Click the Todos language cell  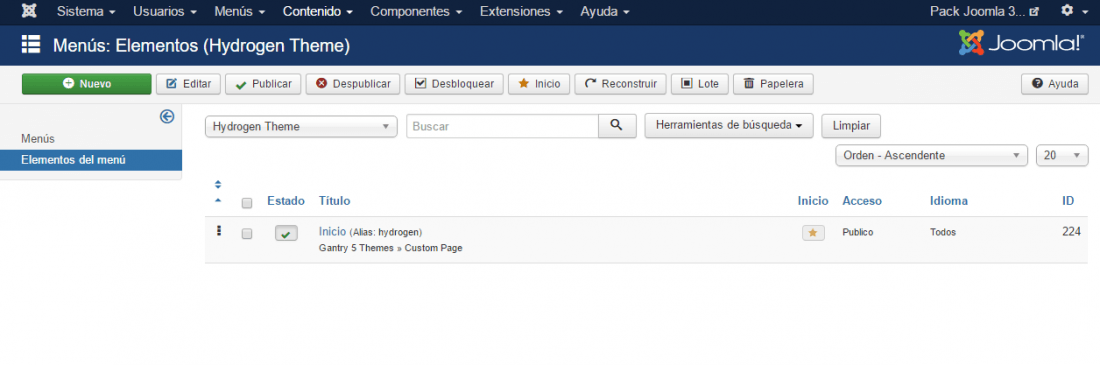click(x=943, y=232)
